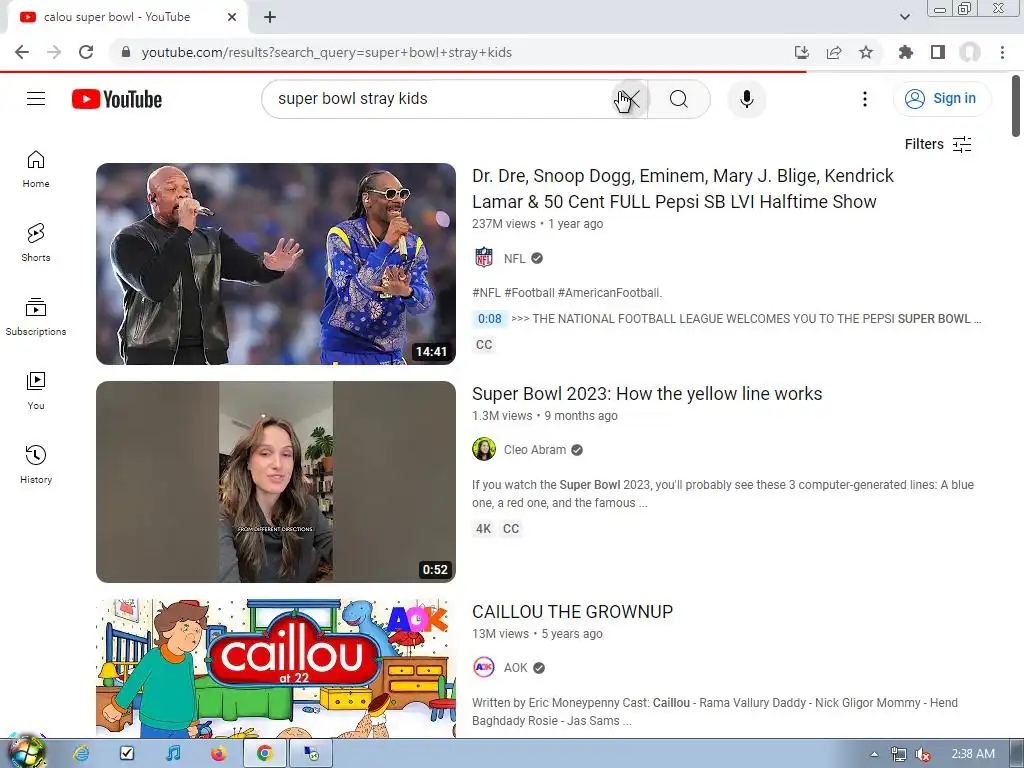Open the Chrome three-dot menu

1002,52
